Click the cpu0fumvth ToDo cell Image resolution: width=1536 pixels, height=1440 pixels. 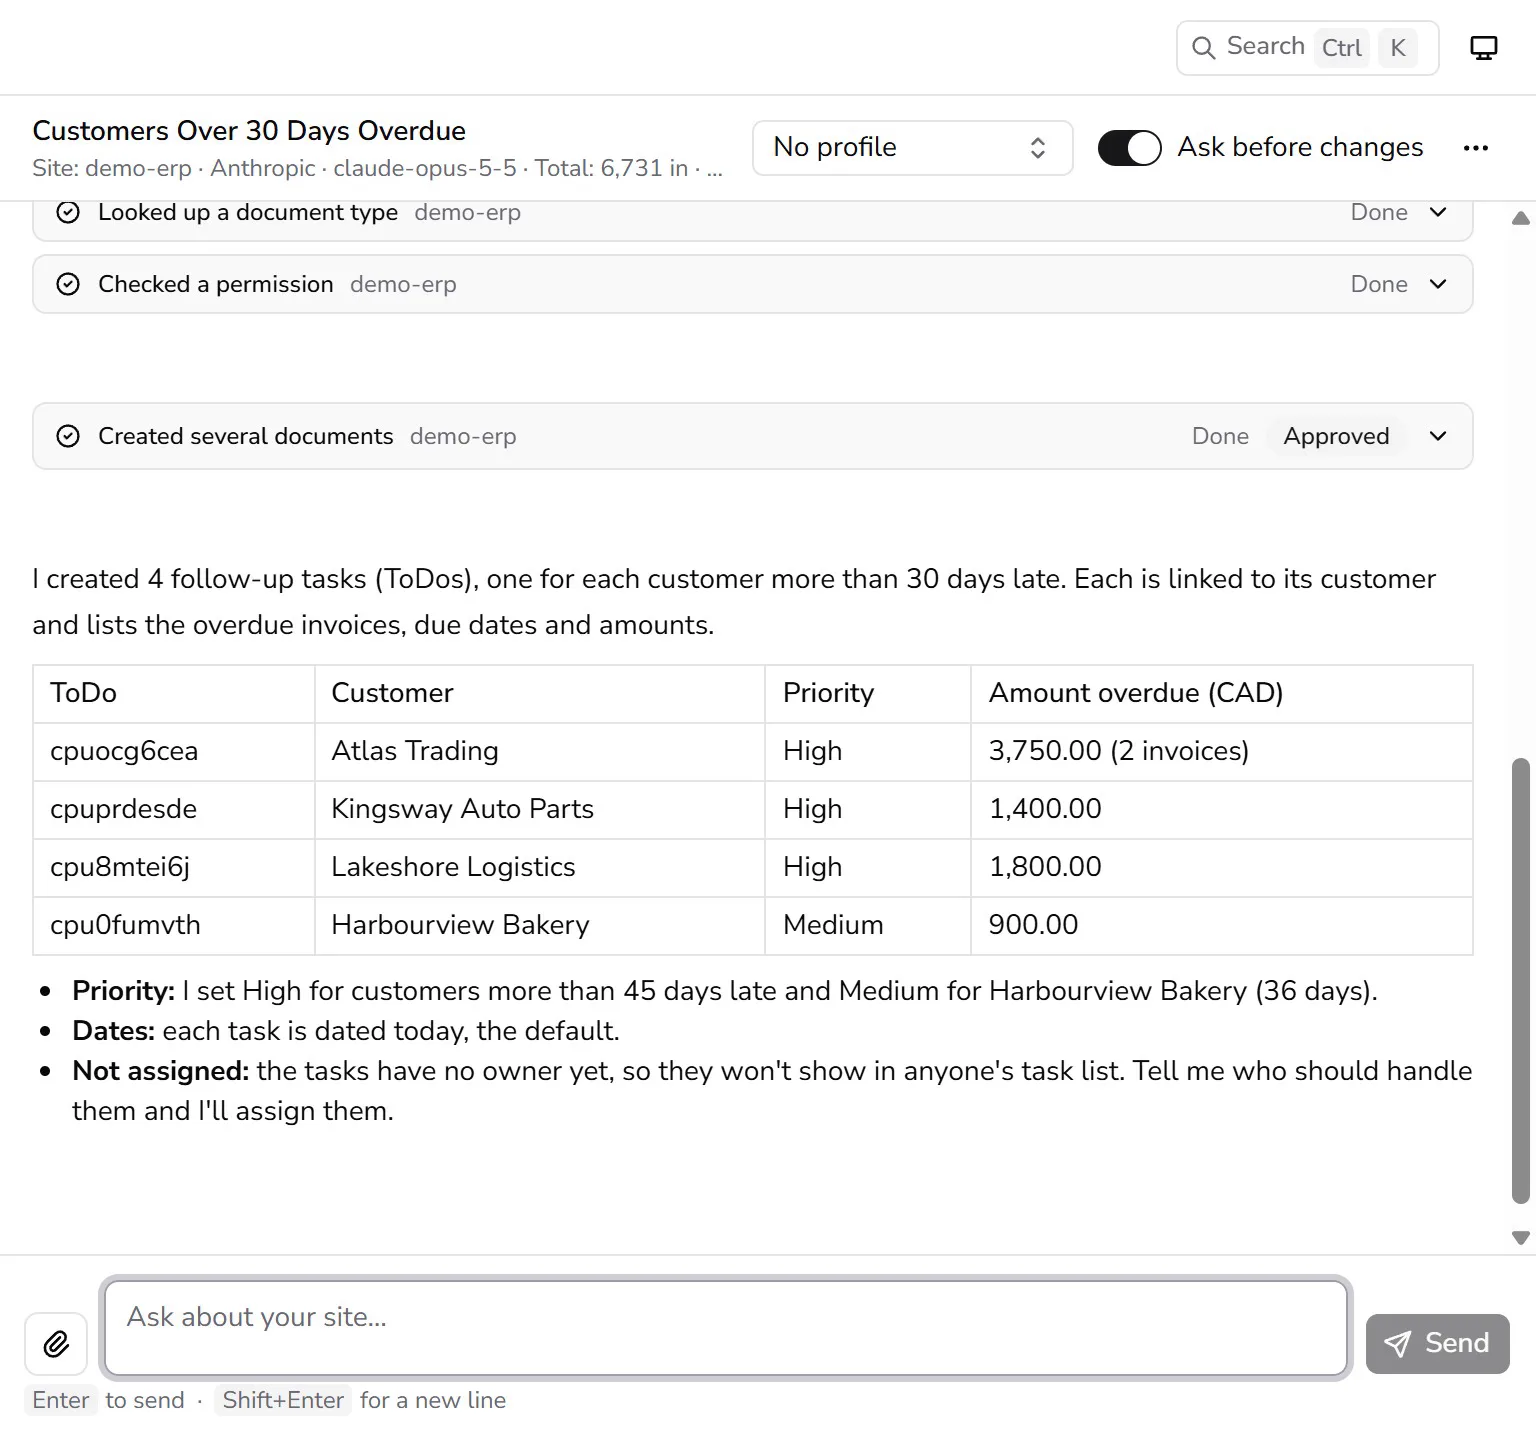pos(174,926)
